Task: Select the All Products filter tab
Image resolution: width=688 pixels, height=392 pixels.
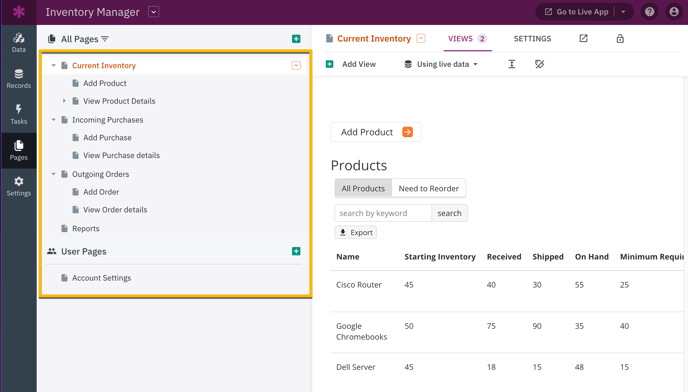Action: (363, 188)
